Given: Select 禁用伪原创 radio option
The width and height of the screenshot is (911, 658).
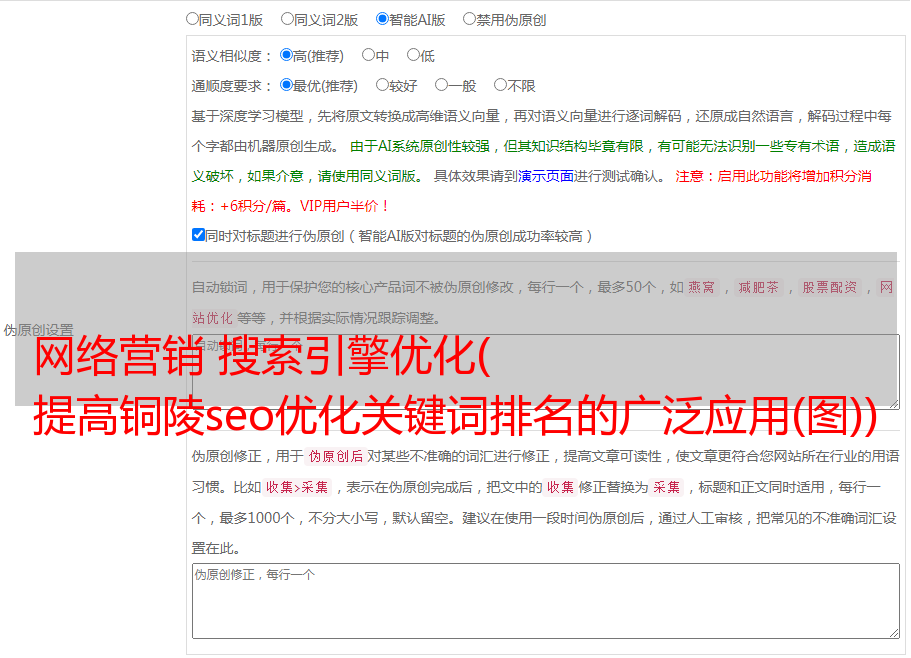Looking at the screenshot, I should point(469,19).
